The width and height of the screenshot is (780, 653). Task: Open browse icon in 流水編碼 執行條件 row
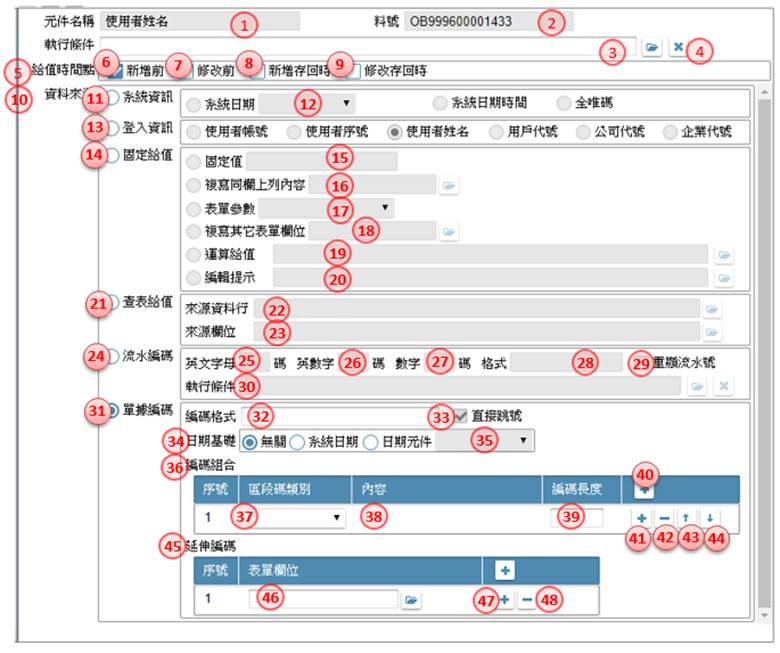tap(697, 386)
